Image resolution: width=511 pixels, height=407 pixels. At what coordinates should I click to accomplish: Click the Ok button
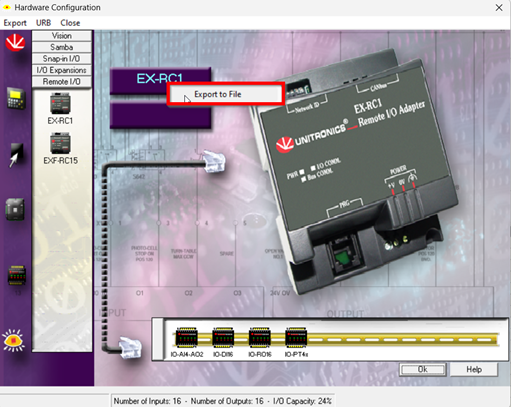[423, 369]
